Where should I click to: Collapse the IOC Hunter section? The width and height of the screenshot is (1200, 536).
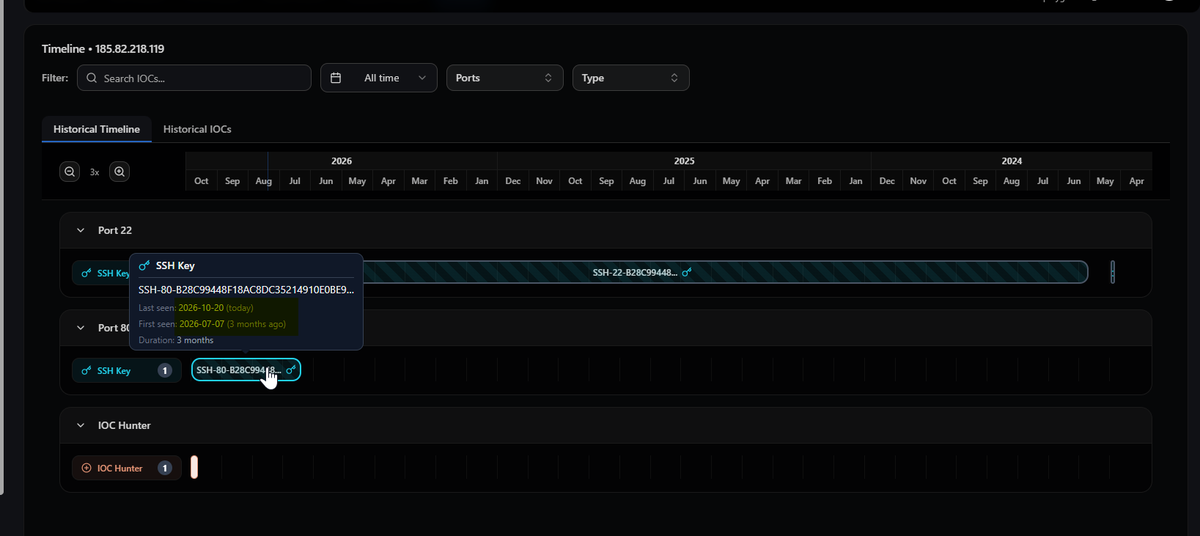pos(81,425)
